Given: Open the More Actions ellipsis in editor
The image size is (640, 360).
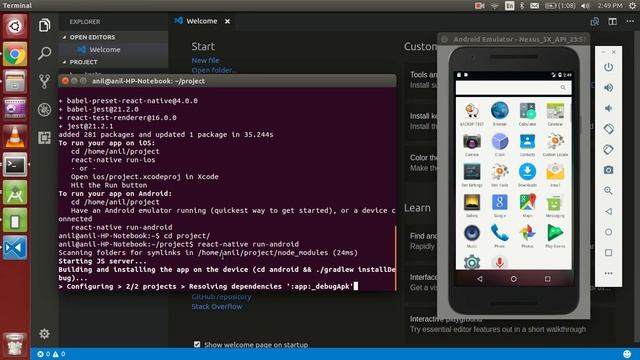Looking at the screenshot, I should tap(630, 21).
